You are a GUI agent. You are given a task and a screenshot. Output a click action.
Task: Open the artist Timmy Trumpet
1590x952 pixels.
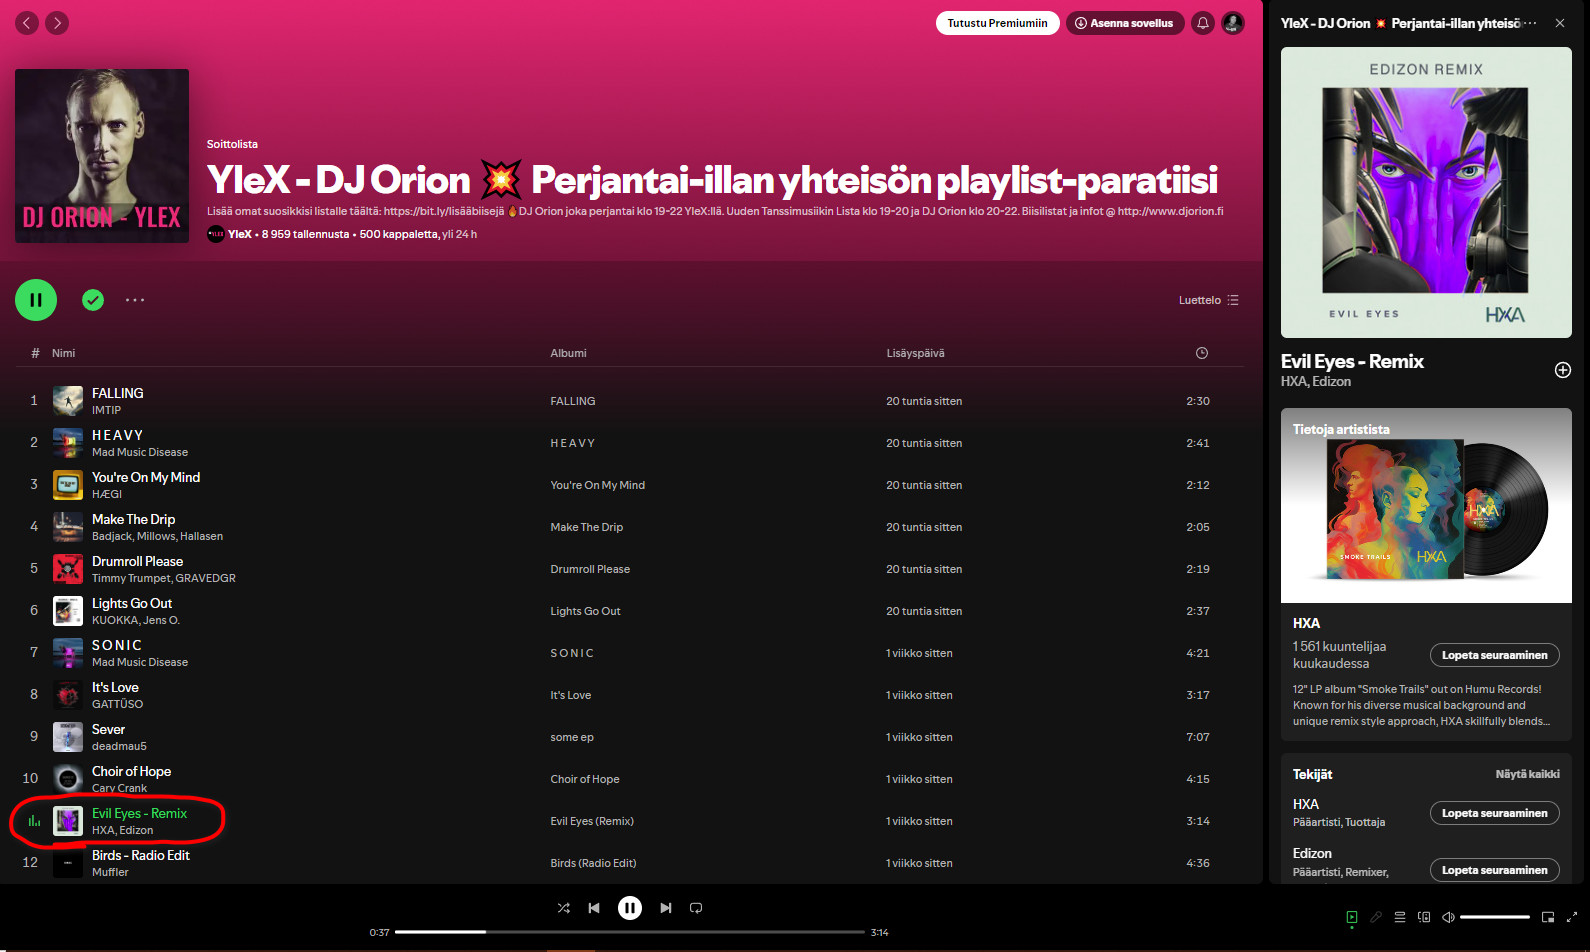coord(131,578)
